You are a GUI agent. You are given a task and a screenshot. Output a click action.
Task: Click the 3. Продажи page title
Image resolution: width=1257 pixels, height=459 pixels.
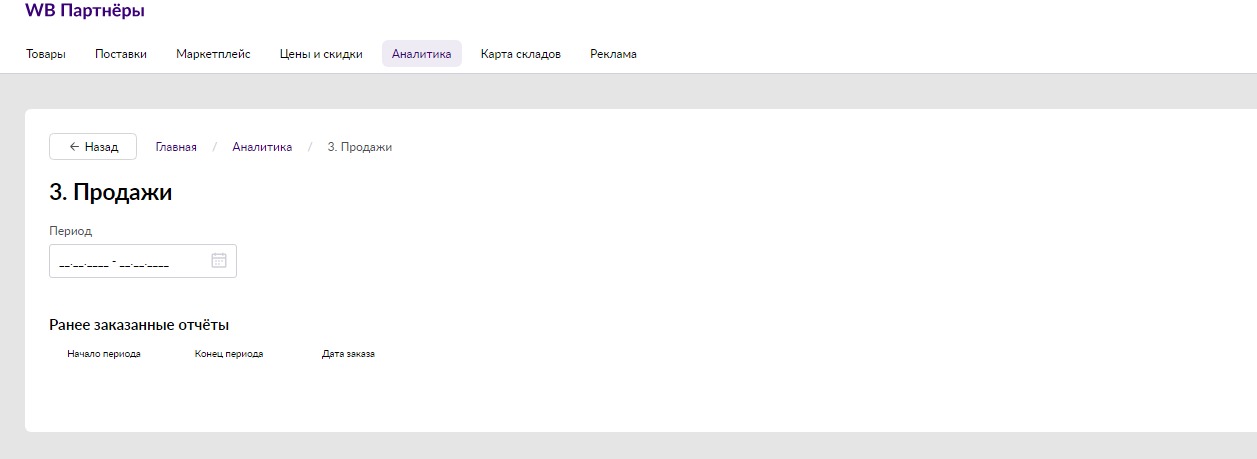111,193
